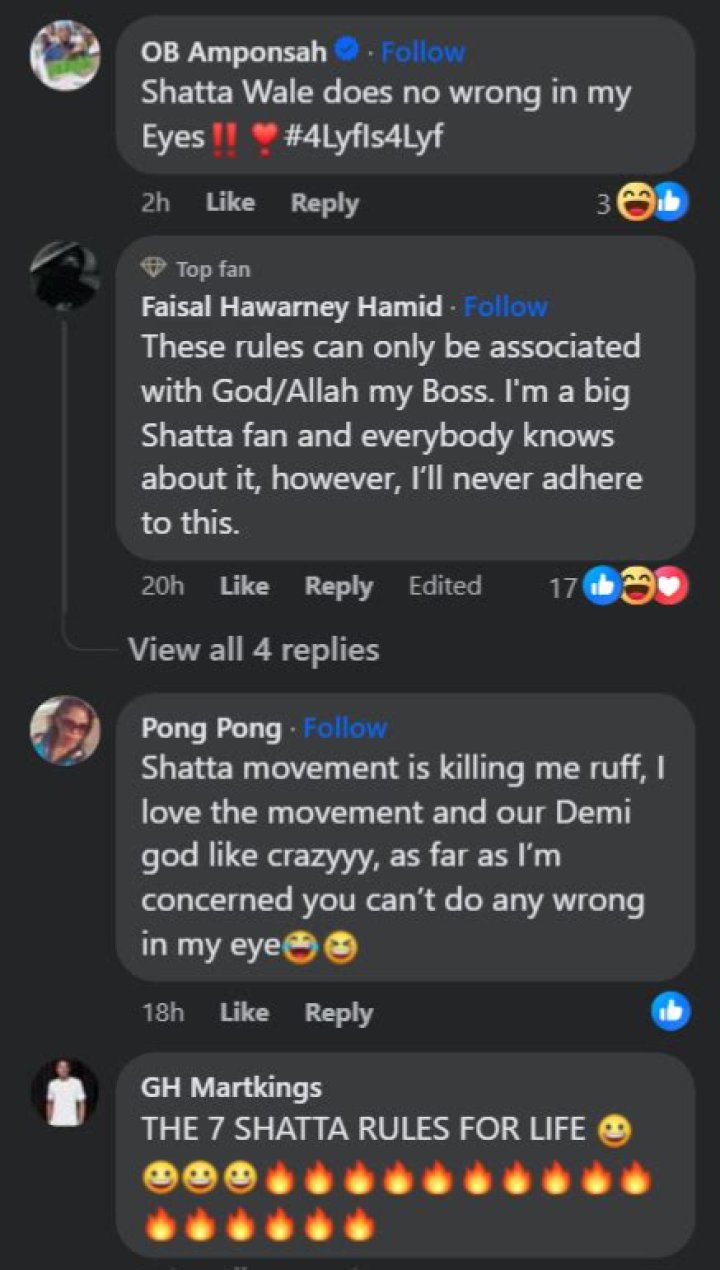
Task: Click the #4LyfIs4Lyf hashtag
Action: [x=364, y=138]
